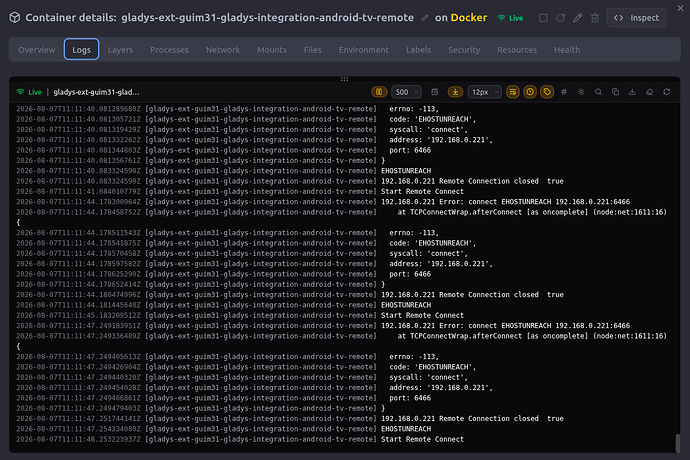Click 'errno: -113' line at 11:11:47.249405613Z
Viewport: 690px width, 460px height.
click(228, 357)
